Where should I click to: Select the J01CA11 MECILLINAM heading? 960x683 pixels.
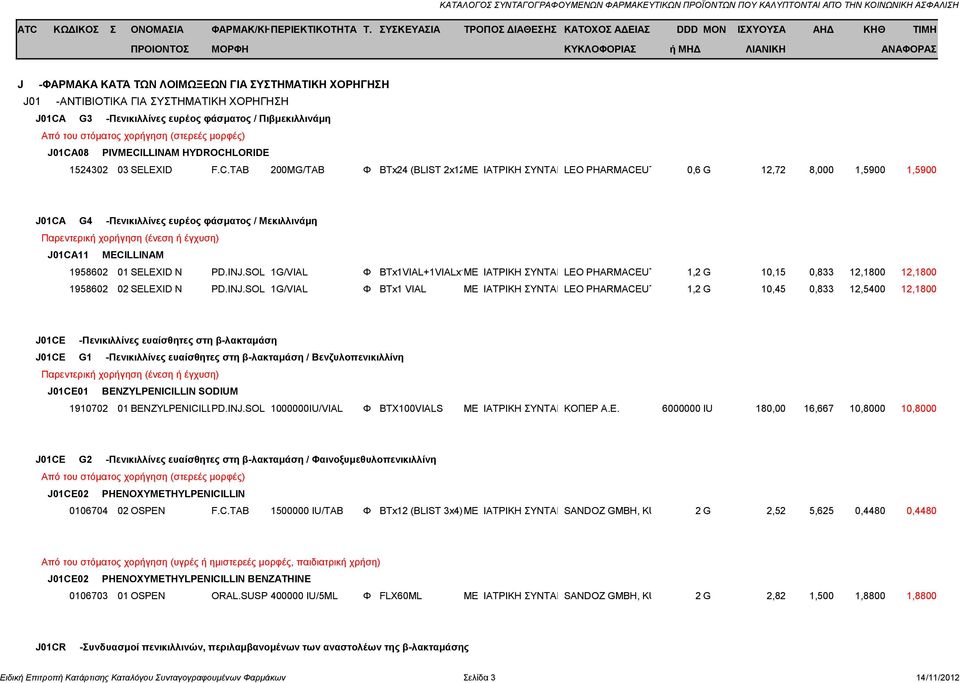click(105, 255)
